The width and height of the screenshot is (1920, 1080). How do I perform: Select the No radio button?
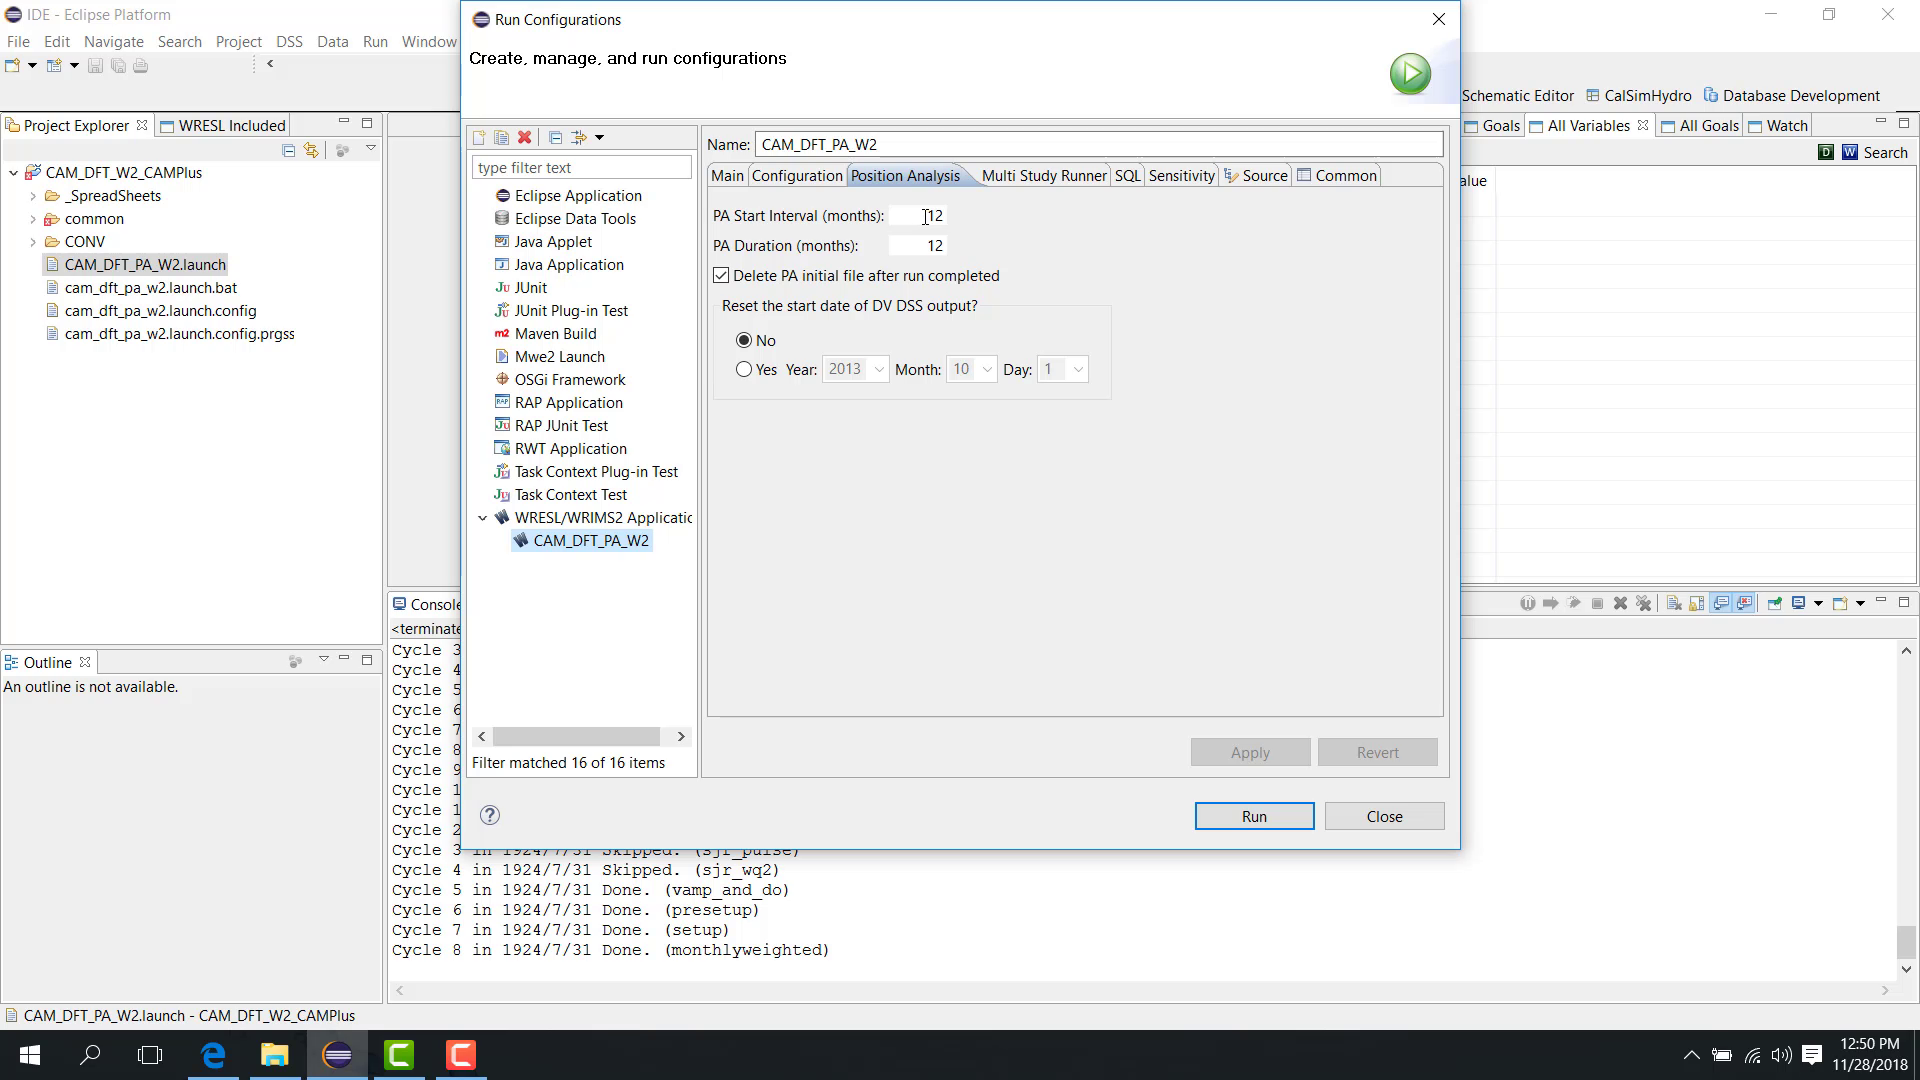click(744, 341)
